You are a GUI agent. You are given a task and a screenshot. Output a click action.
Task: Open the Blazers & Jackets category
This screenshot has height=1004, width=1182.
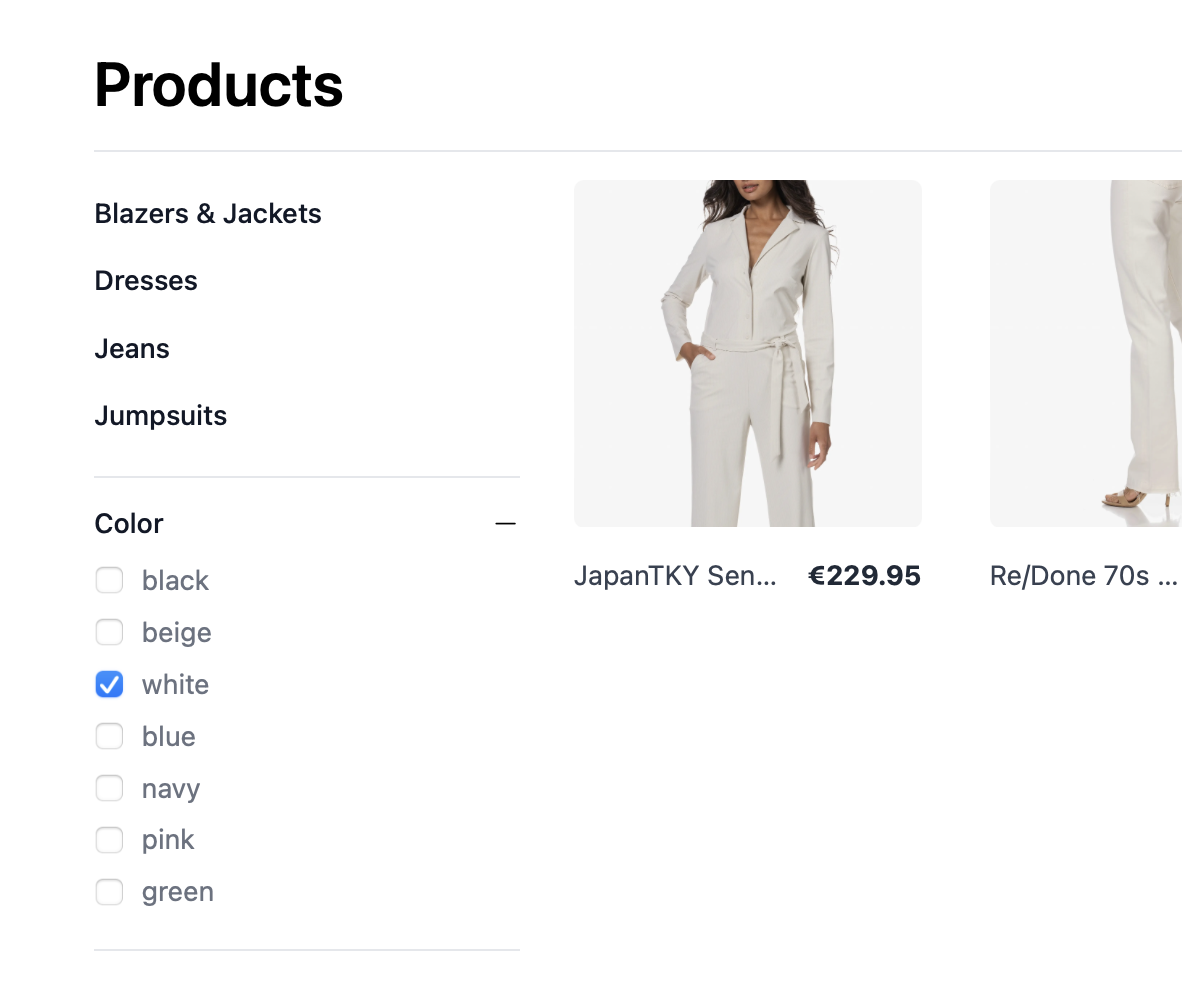click(x=208, y=214)
